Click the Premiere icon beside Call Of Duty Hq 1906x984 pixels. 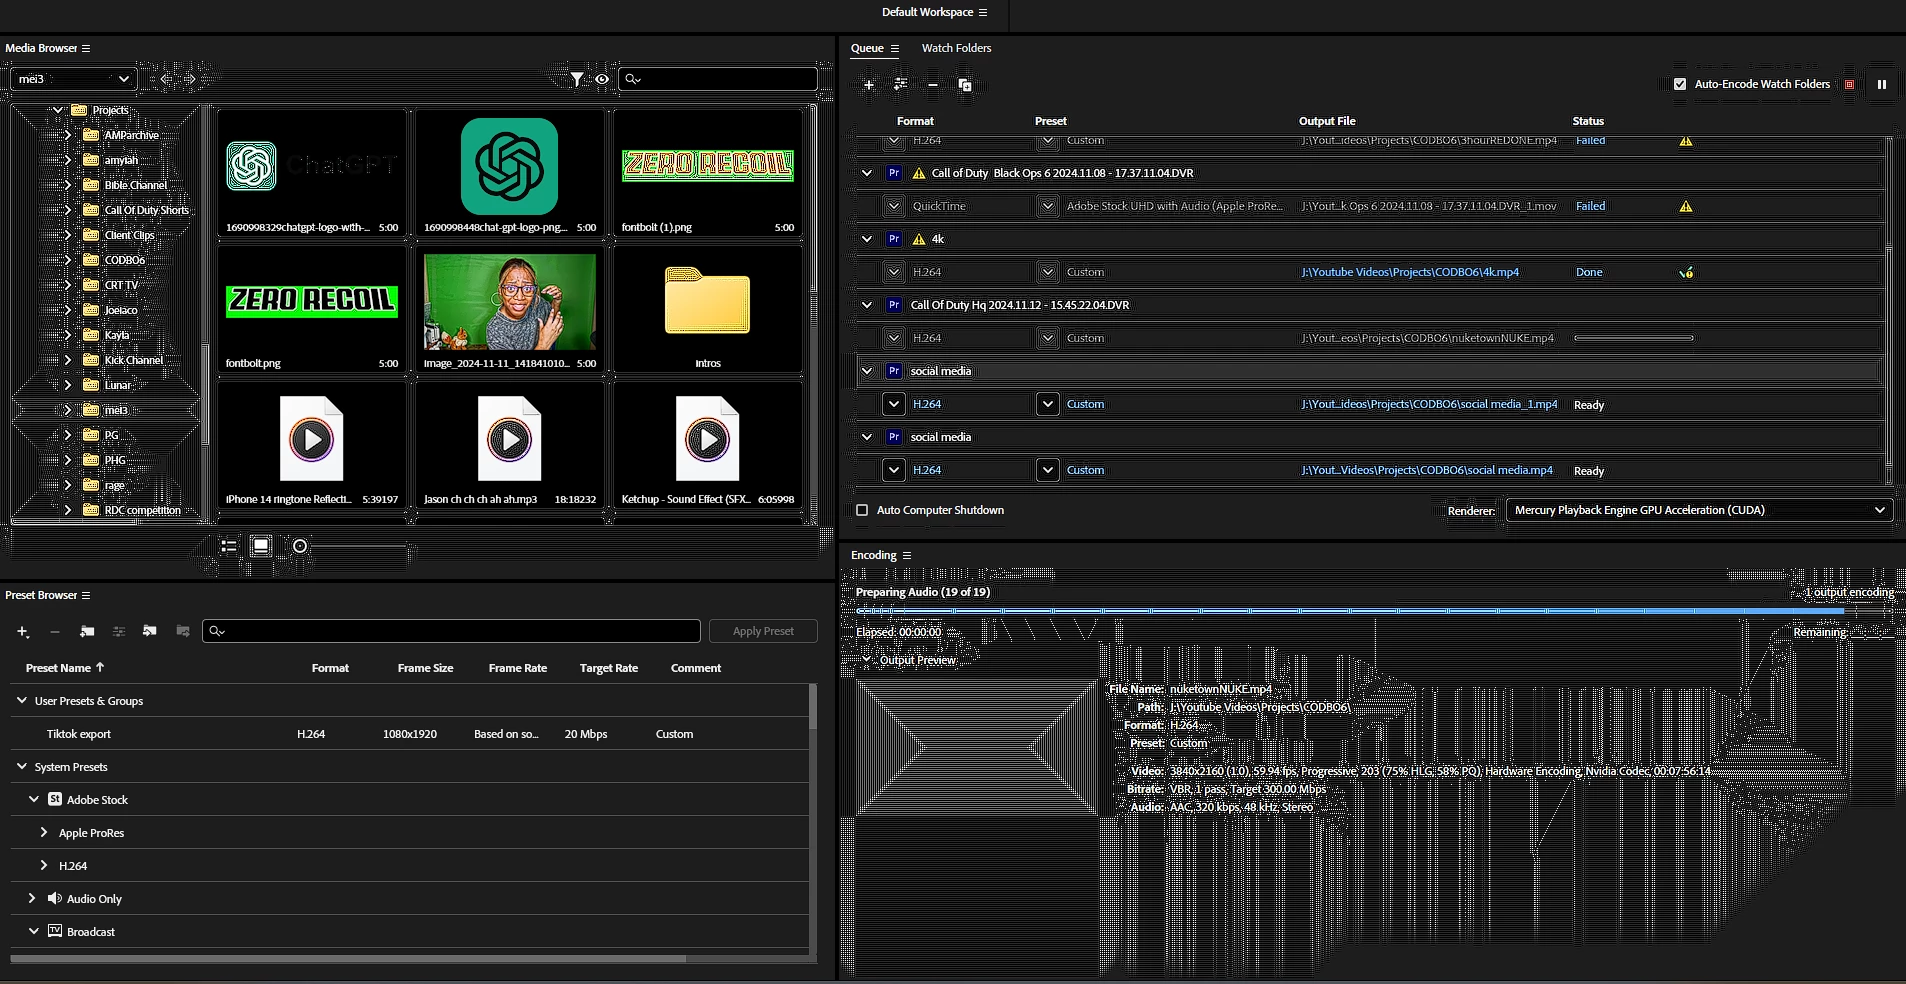pyautogui.click(x=894, y=305)
